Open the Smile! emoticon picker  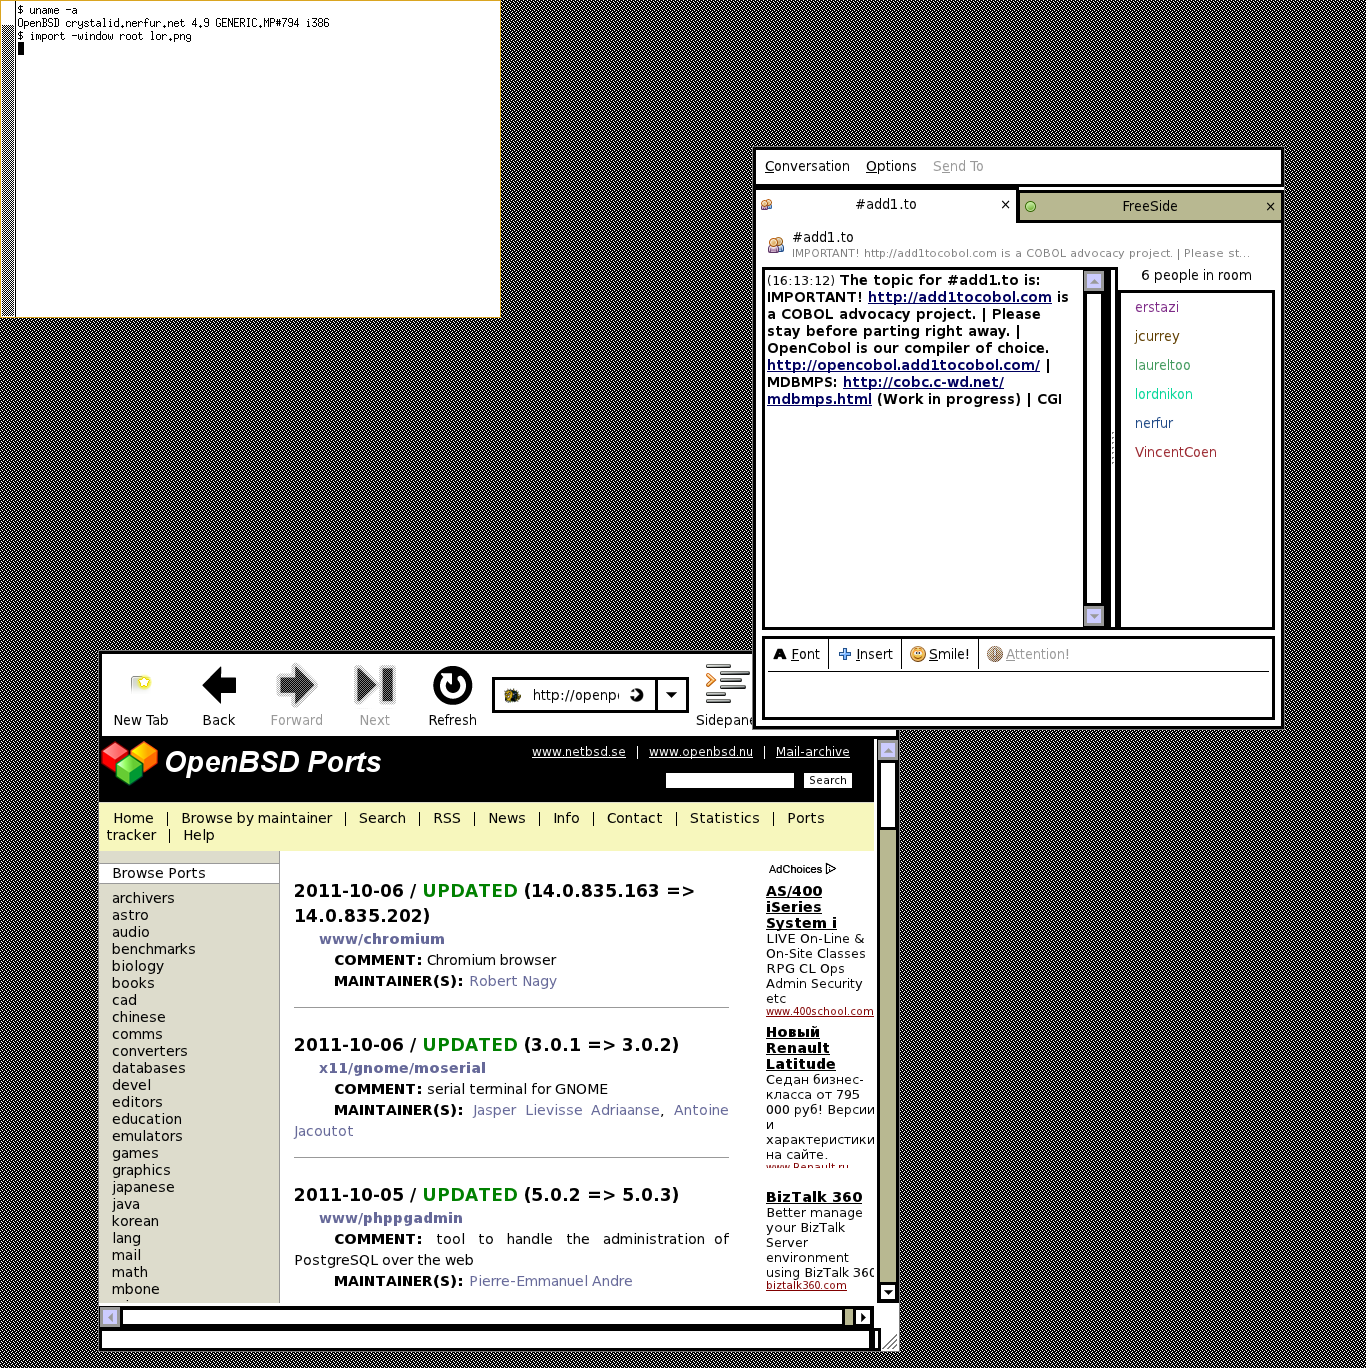coord(939,654)
